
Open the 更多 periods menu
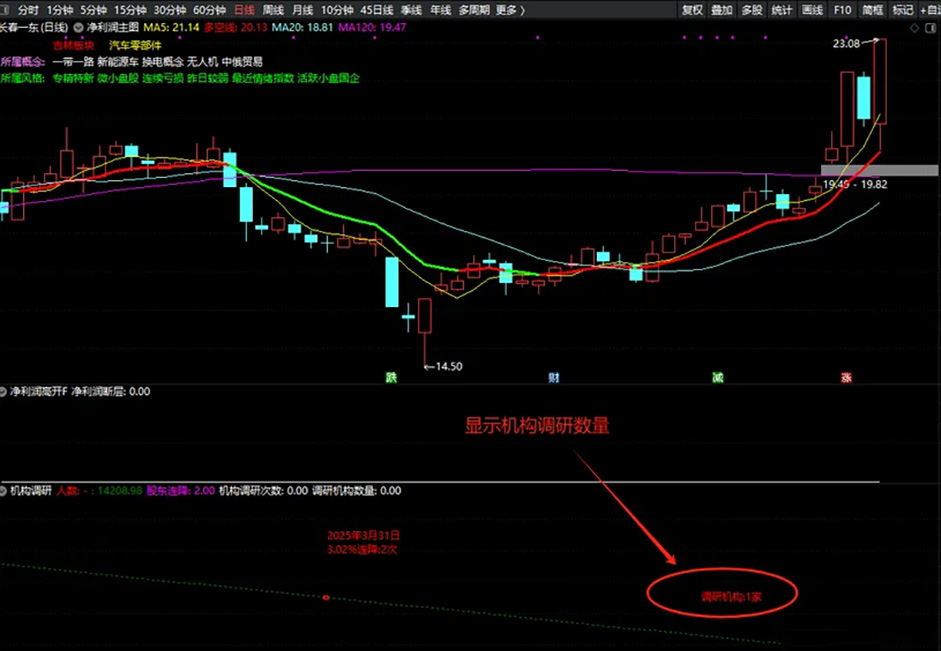point(510,10)
